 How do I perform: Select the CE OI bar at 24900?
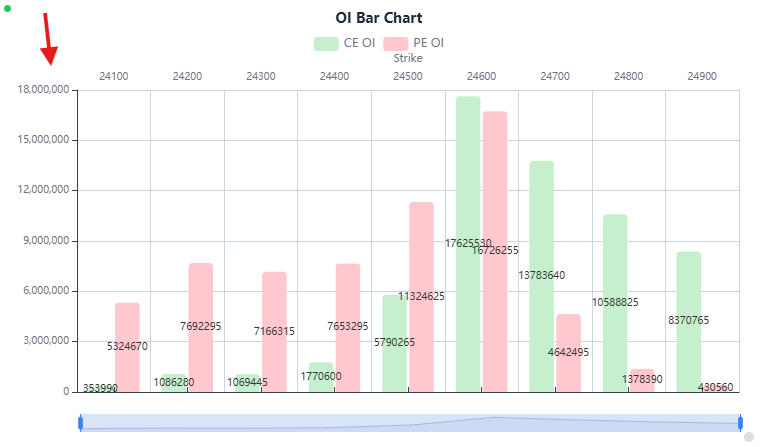(689, 321)
